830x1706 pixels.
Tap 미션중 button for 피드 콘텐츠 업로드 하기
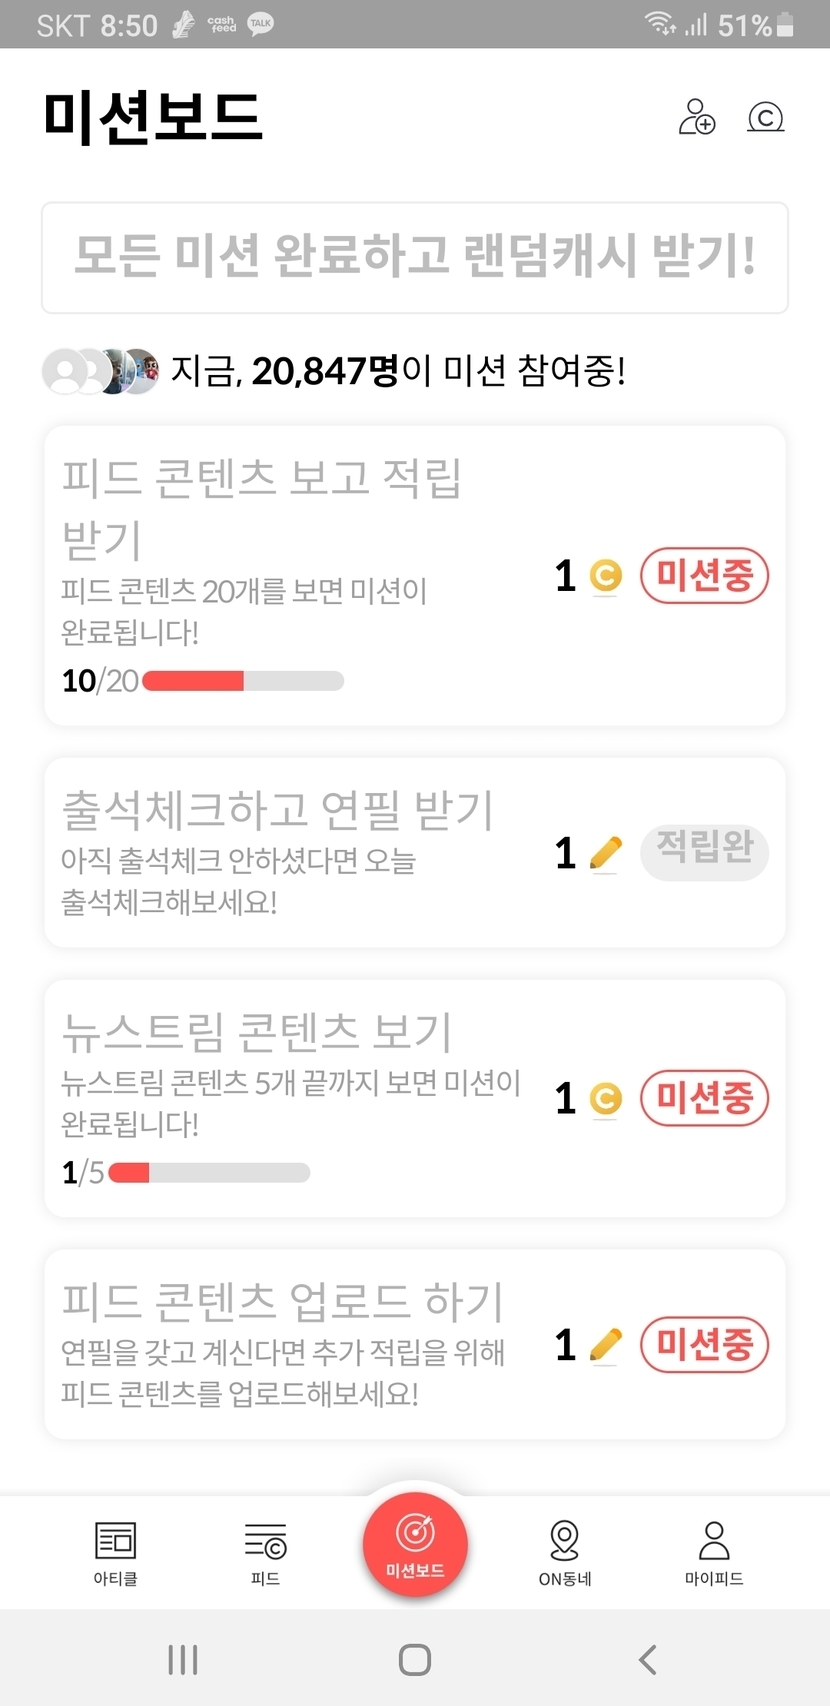704,1344
